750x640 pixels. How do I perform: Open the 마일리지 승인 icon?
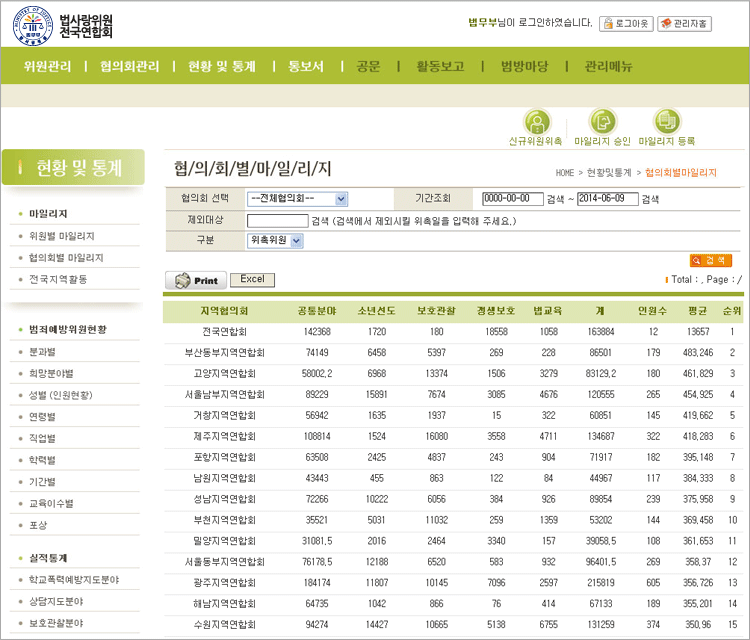click(602, 122)
